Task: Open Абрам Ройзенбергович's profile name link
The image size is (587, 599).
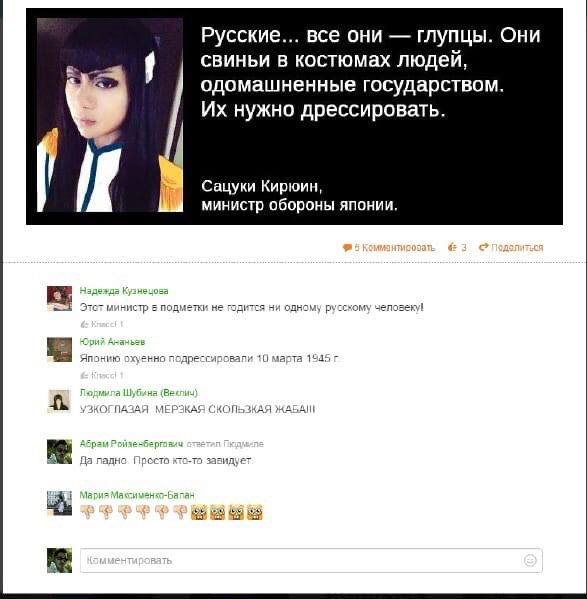Action: click(x=131, y=444)
